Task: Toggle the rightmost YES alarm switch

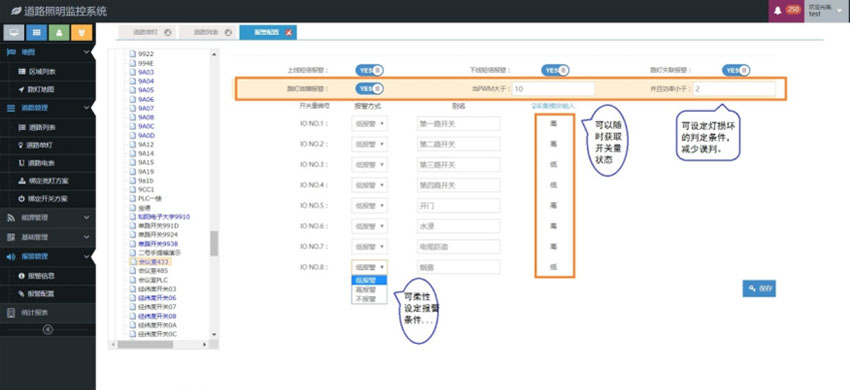Action: pyautogui.click(x=736, y=71)
